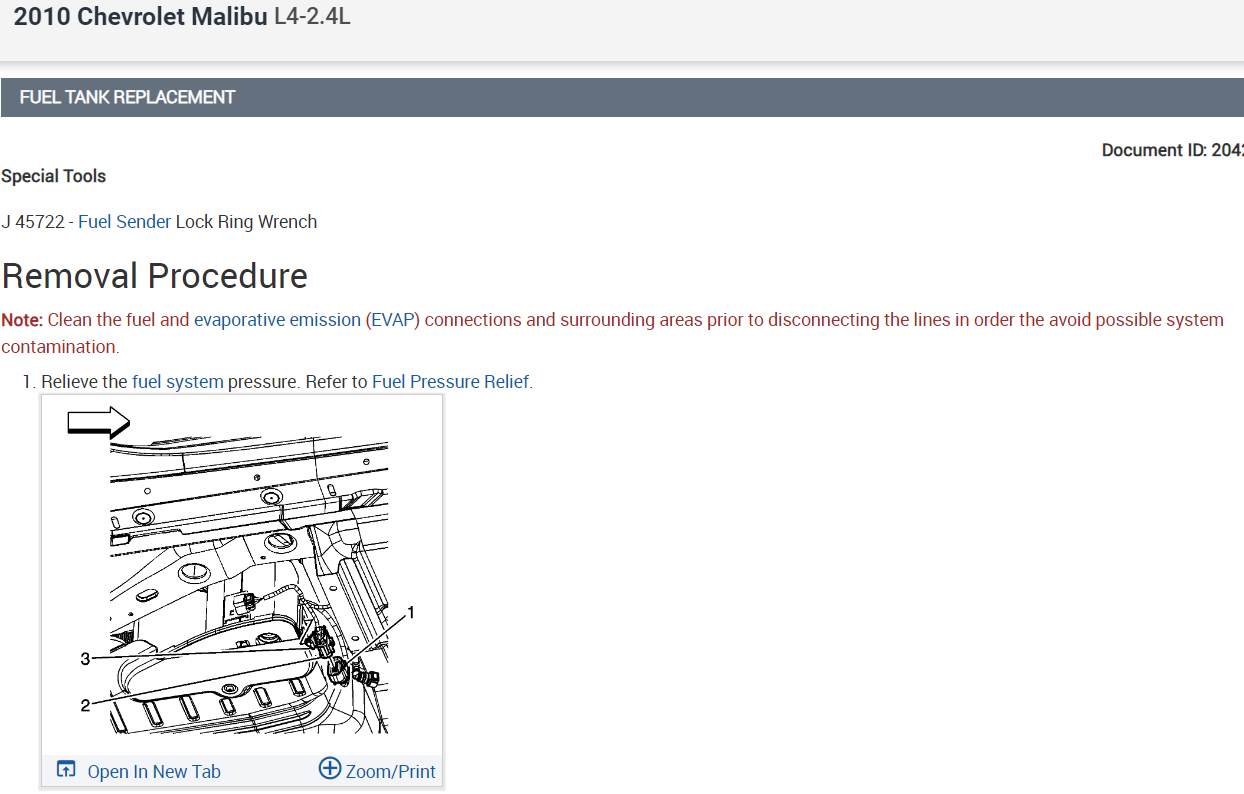This screenshot has width=1244, height=794.
Task: Click the Open In New Tab icon
Action: click(66, 770)
